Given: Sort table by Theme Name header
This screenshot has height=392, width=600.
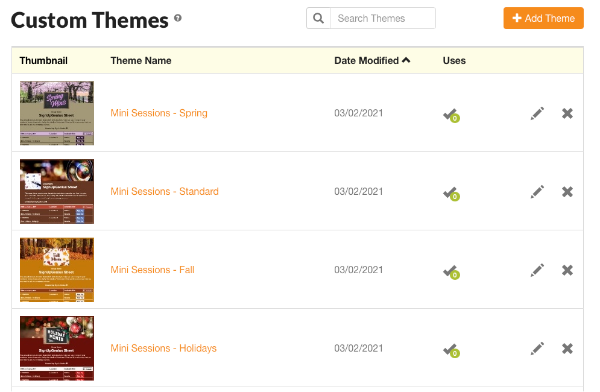Looking at the screenshot, I should (x=141, y=60).
